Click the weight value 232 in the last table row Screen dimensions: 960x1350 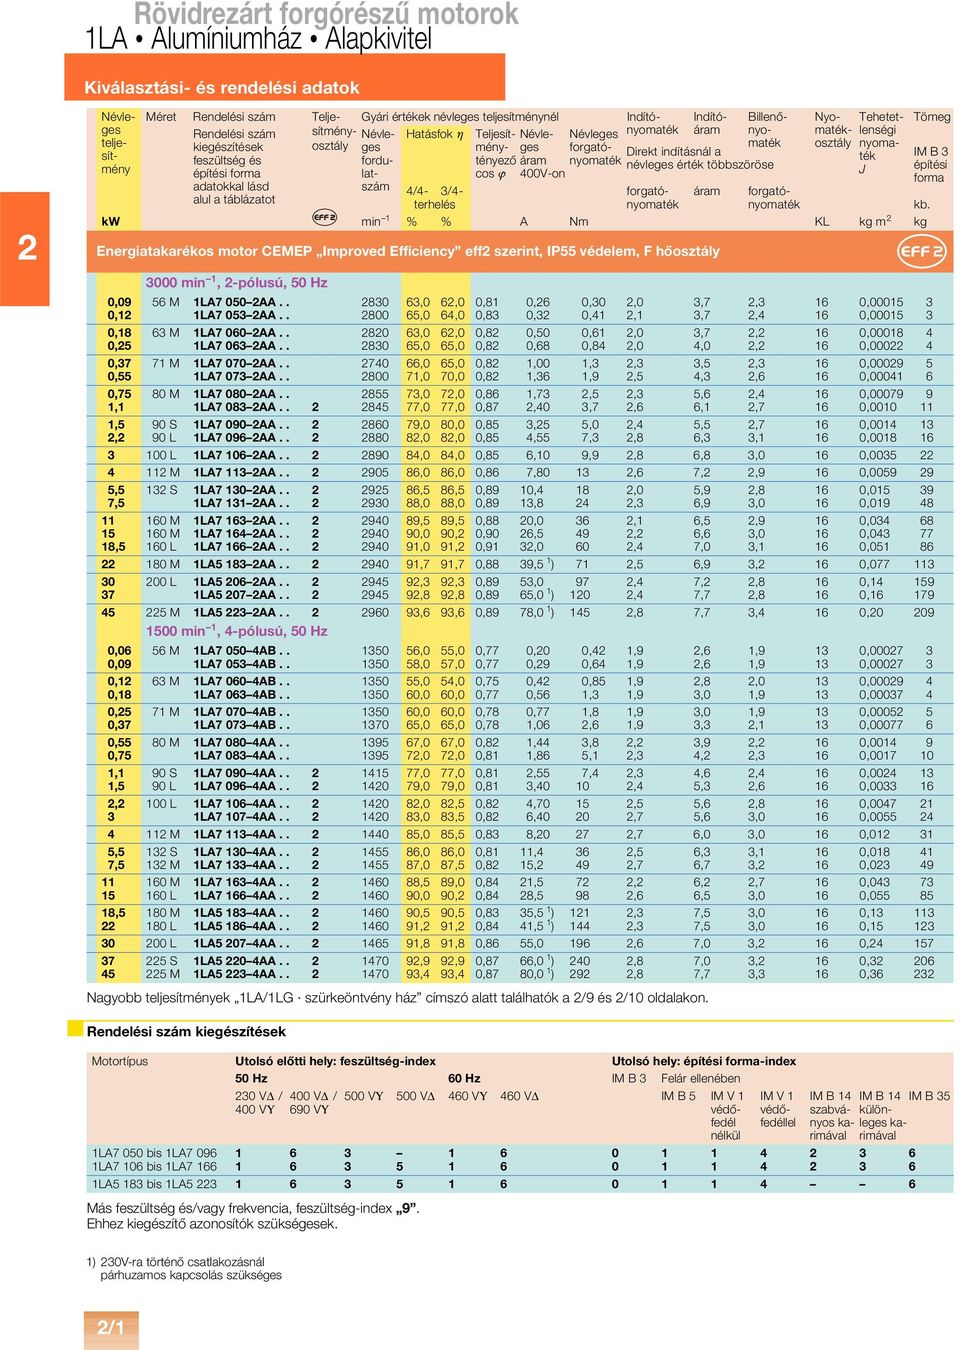point(924,974)
